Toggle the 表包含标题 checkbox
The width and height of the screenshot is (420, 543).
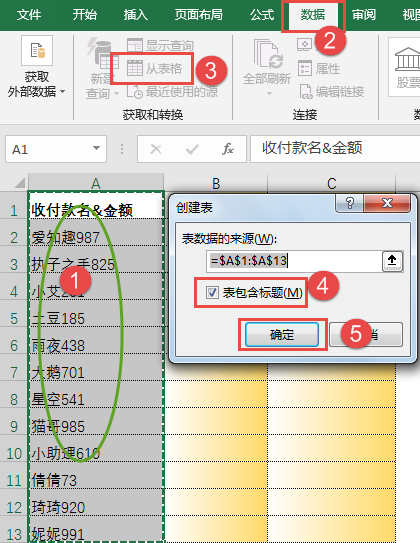click(212, 293)
